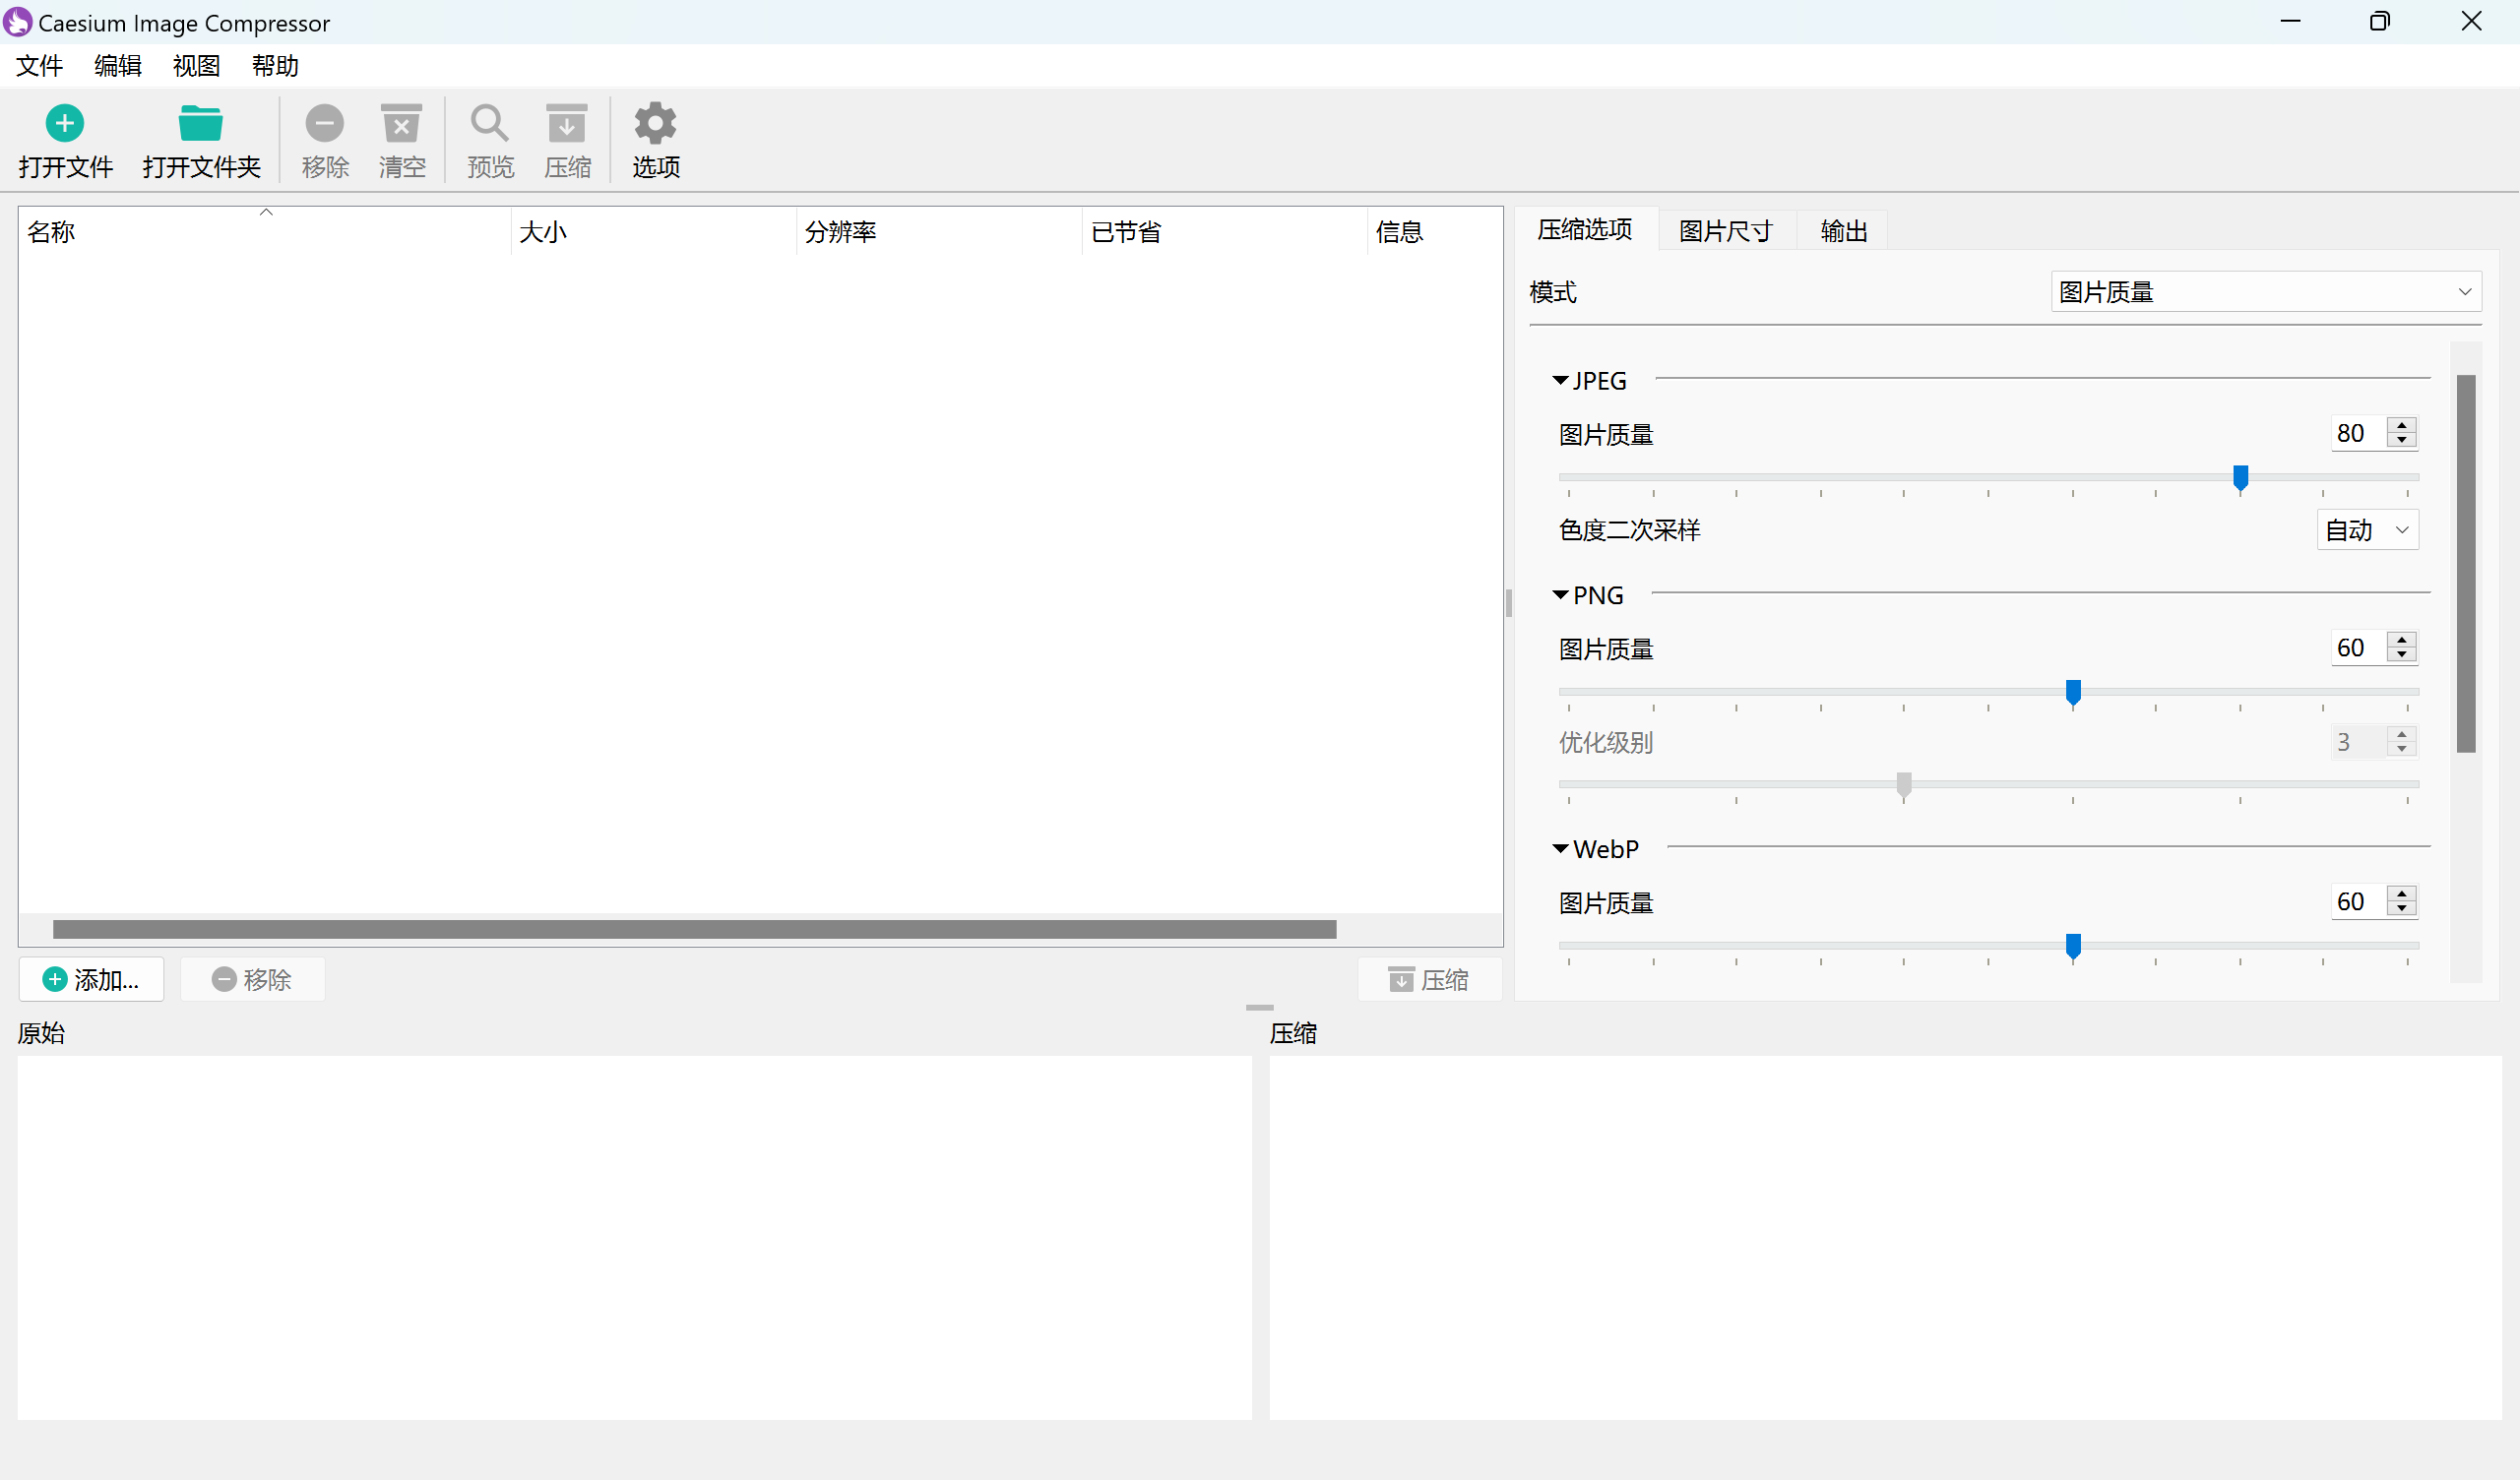Click the 压缩 (compress) toolbar icon
Viewport: 2520px width, 1480px height.
[567, 124]
